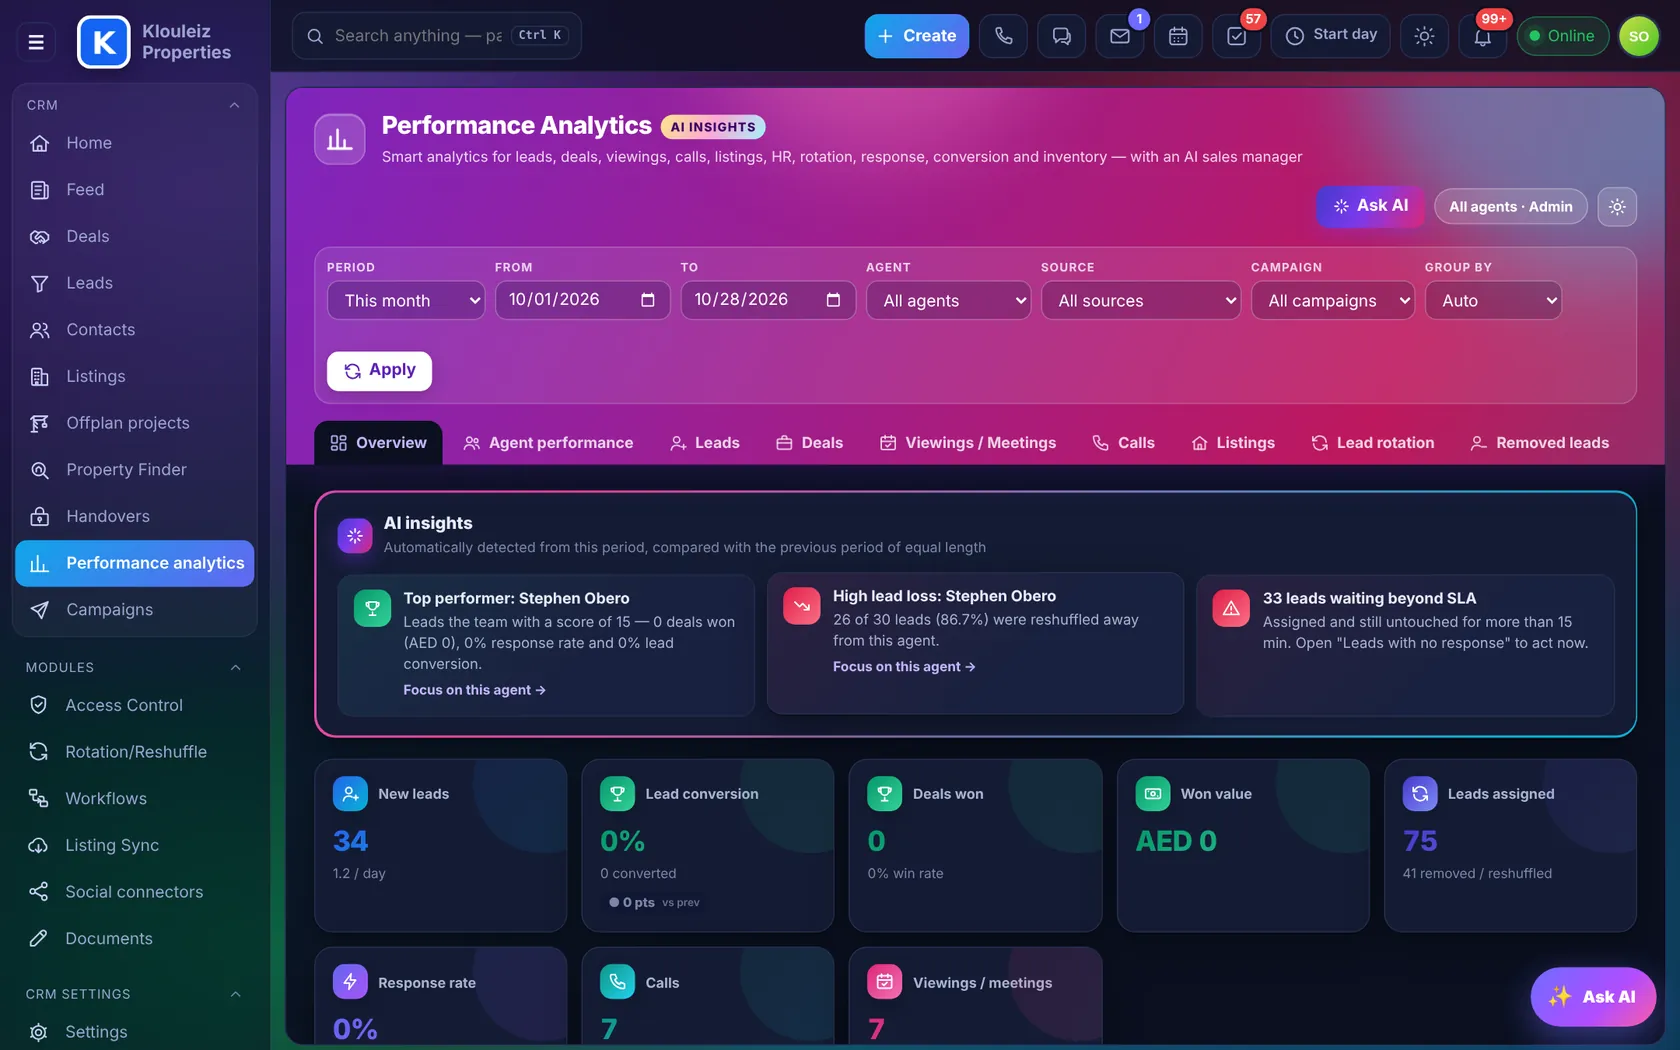This screenshot has width=1680, height=1050.
Task: Click the Apply filters button
Action: (379, 371)
